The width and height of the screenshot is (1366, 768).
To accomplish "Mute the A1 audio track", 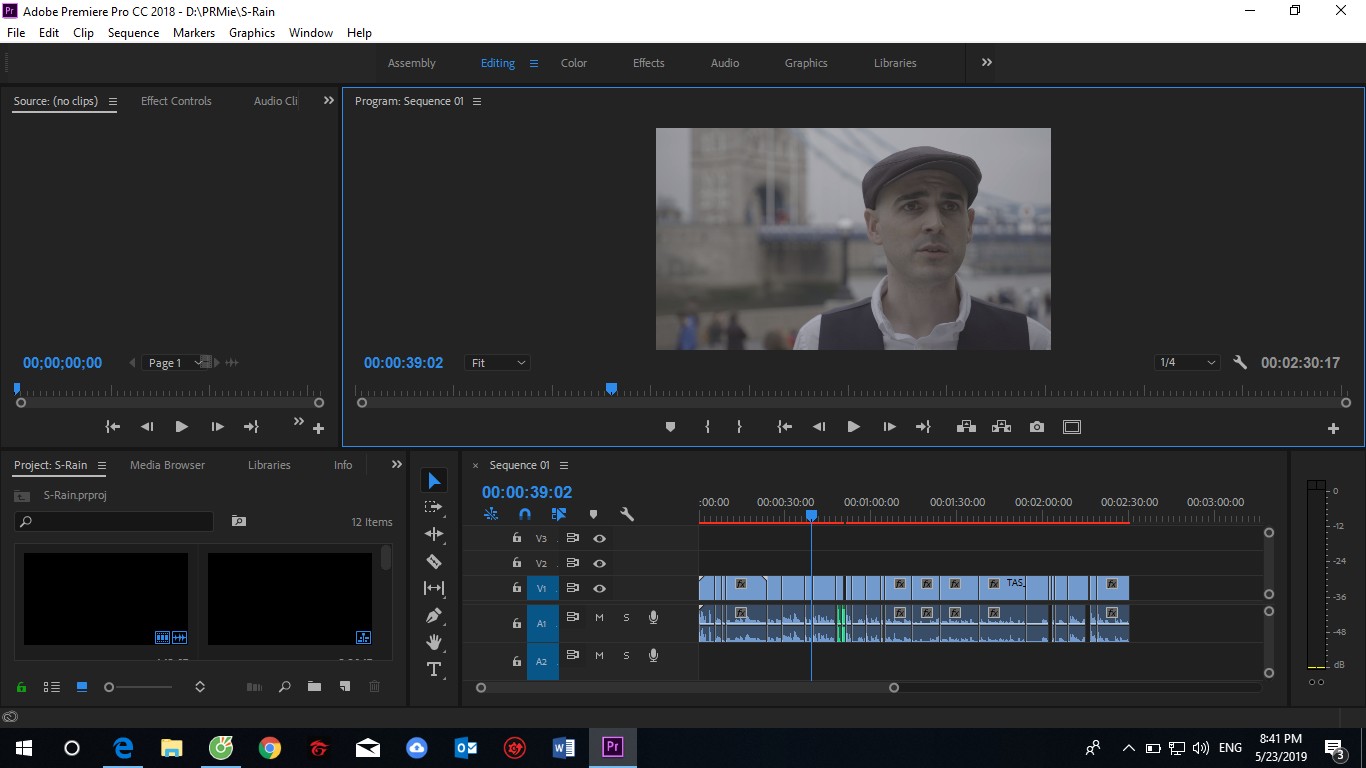I will [599, 618].
